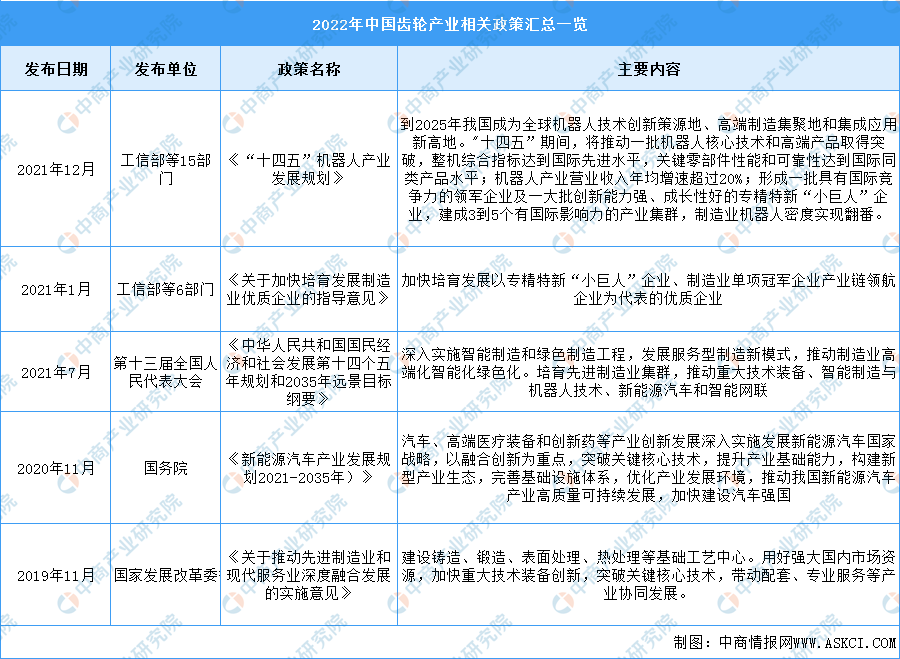Select the date cell "2020年11月"
Viewport: 900px width, 659px height.
pyautogui.click(x=56, y=468)
